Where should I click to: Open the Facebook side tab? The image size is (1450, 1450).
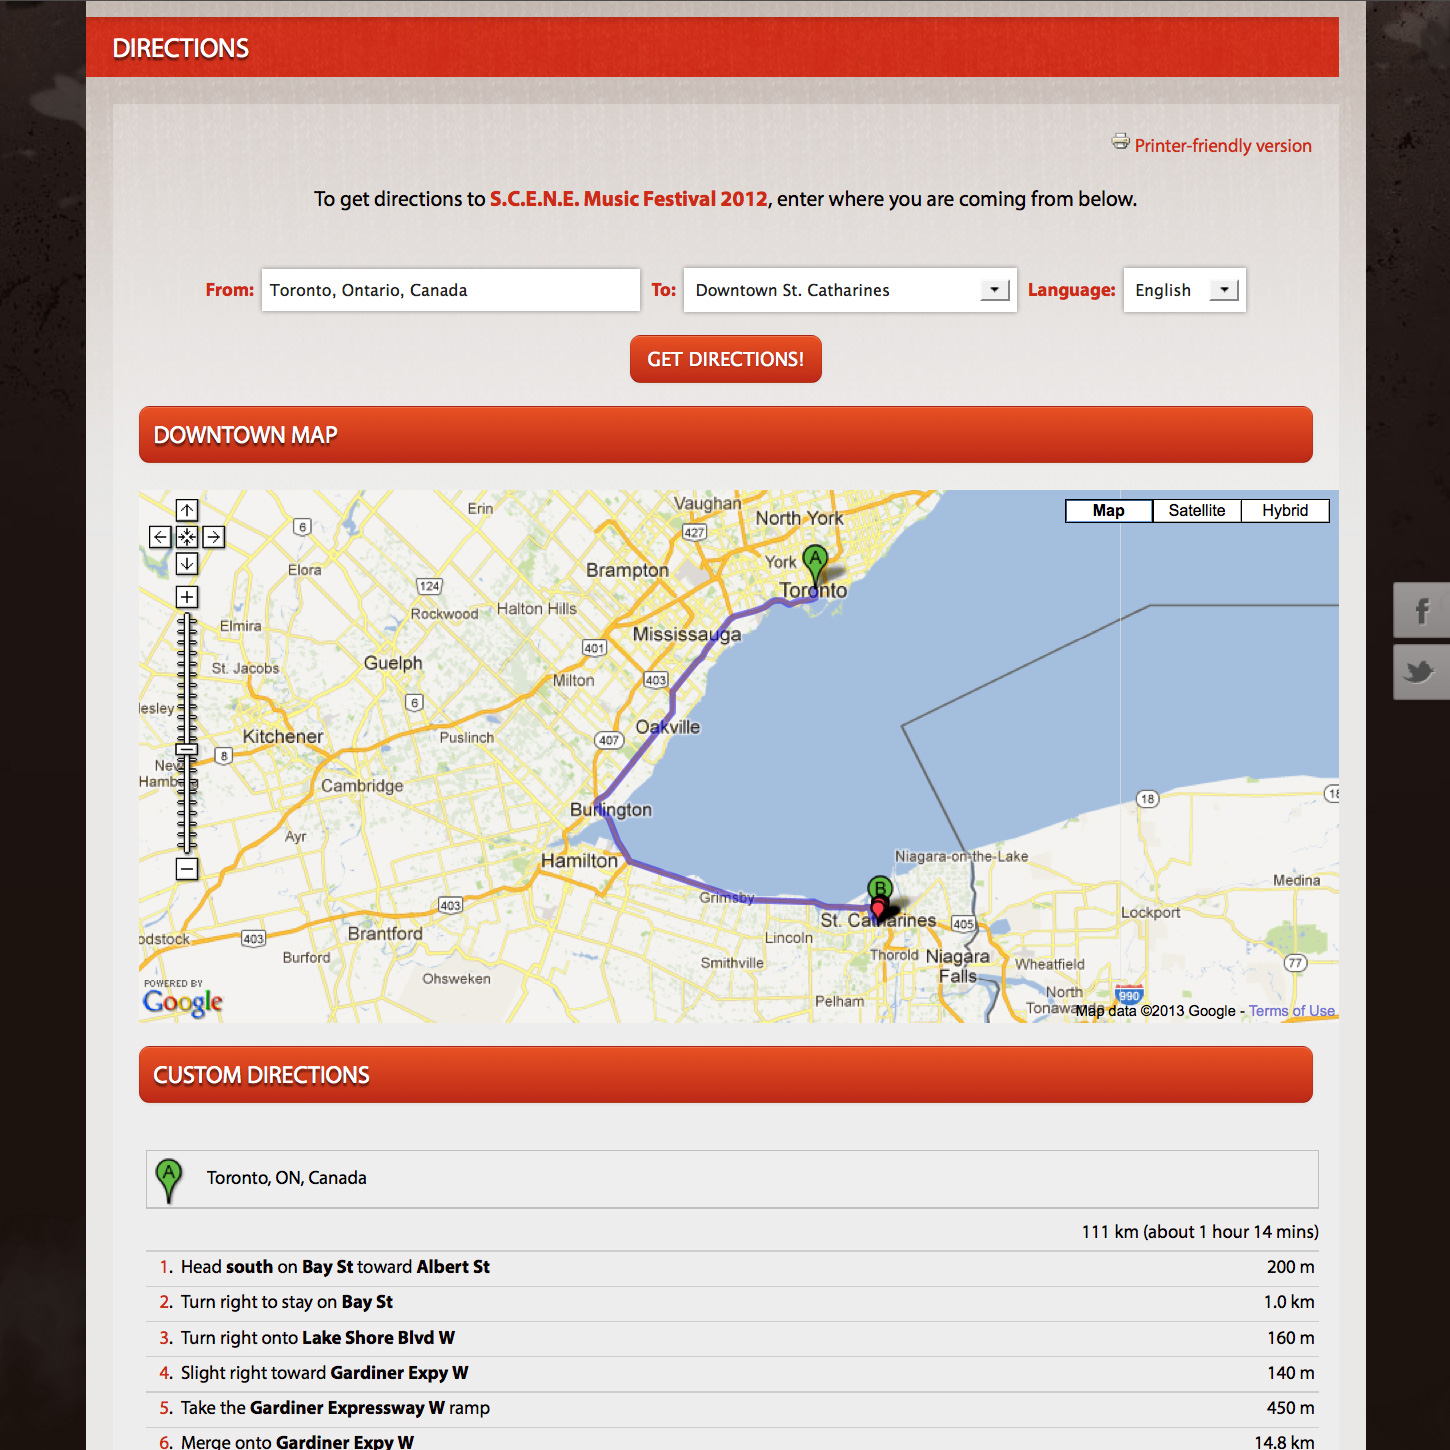coord(1421,610)
